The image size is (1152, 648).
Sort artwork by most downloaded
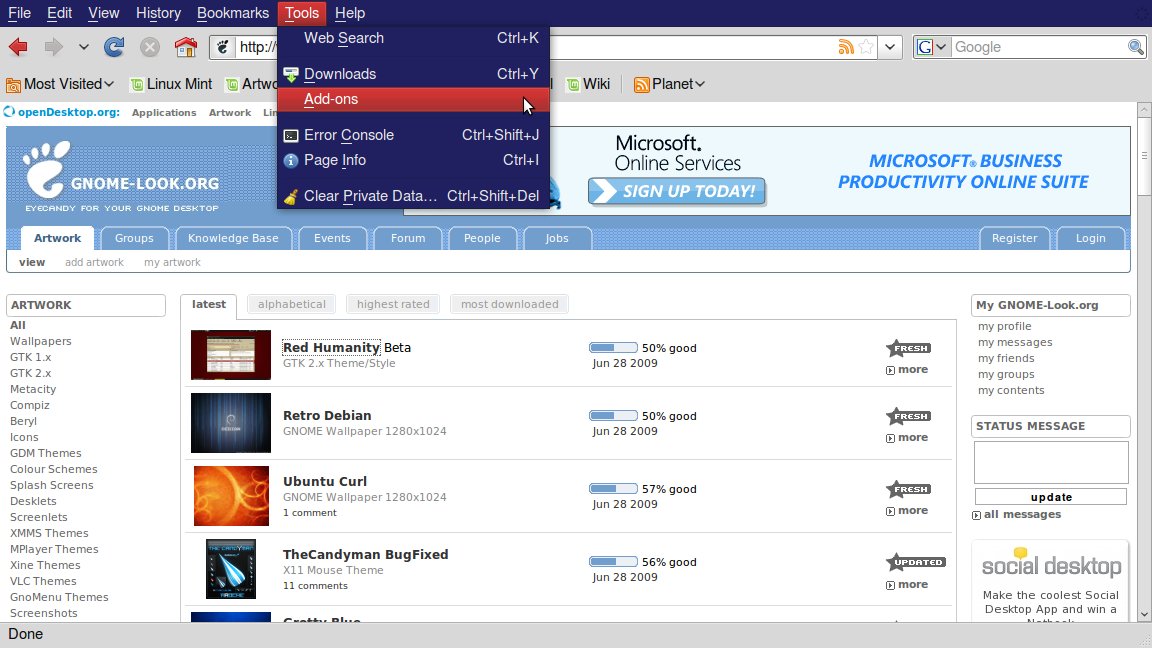tap(509, 304)
